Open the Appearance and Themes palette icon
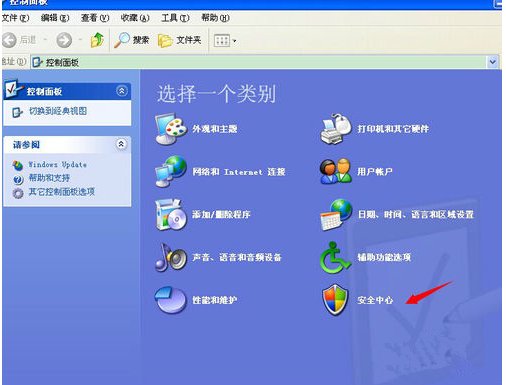506x385 pixels. (x=171, y=129)
